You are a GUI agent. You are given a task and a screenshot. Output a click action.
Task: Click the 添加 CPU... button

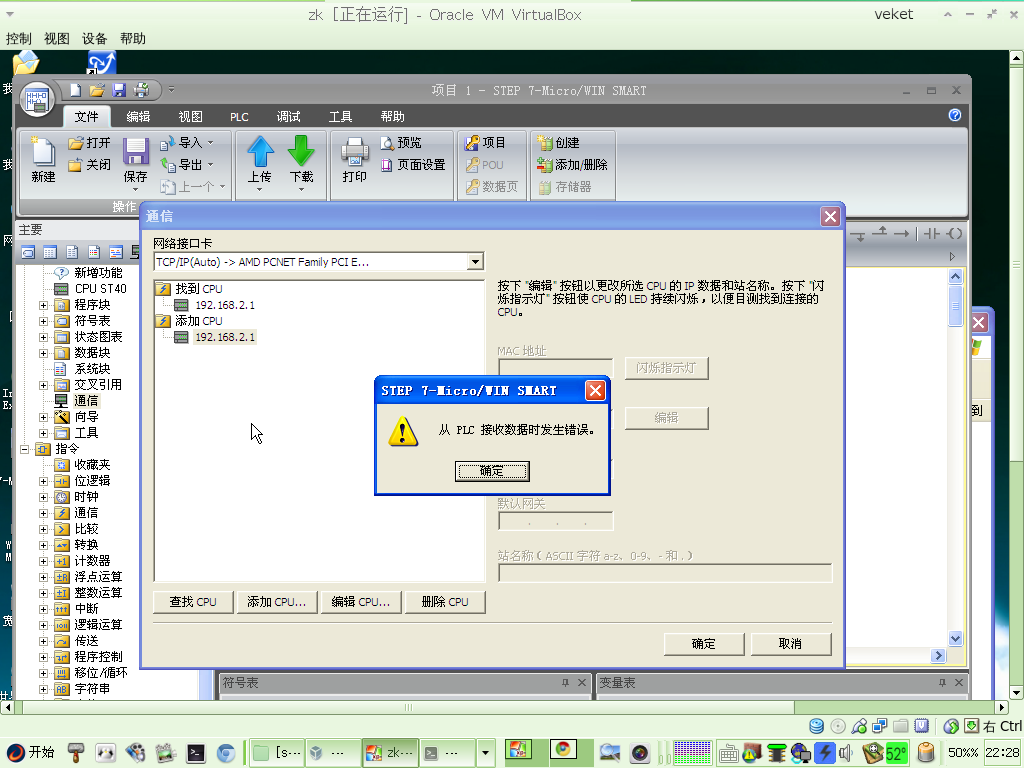click(276, 601)
